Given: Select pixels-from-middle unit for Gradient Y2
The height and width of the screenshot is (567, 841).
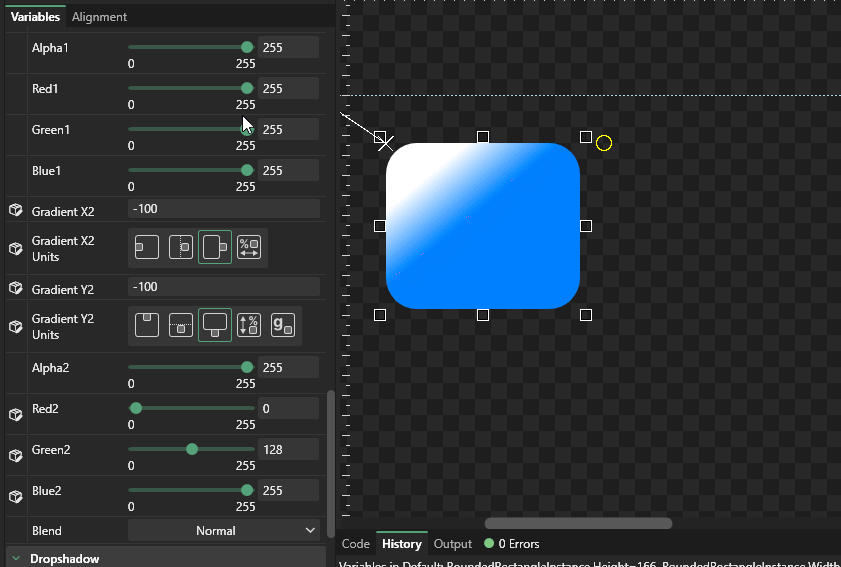Looking at the screenshot, I should coord(181,325).
